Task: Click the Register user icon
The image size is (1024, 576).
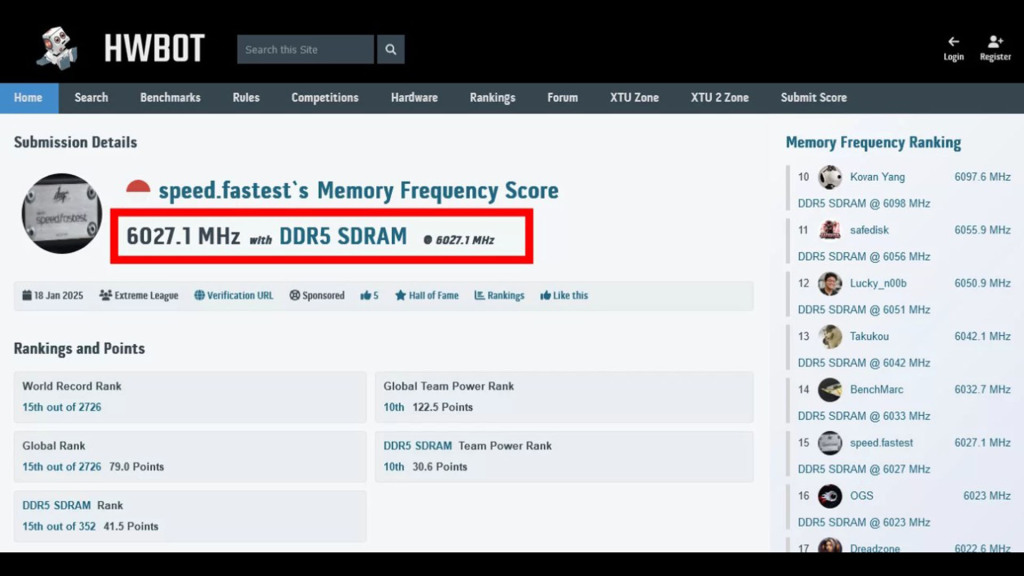Action: tap(995, 42)
